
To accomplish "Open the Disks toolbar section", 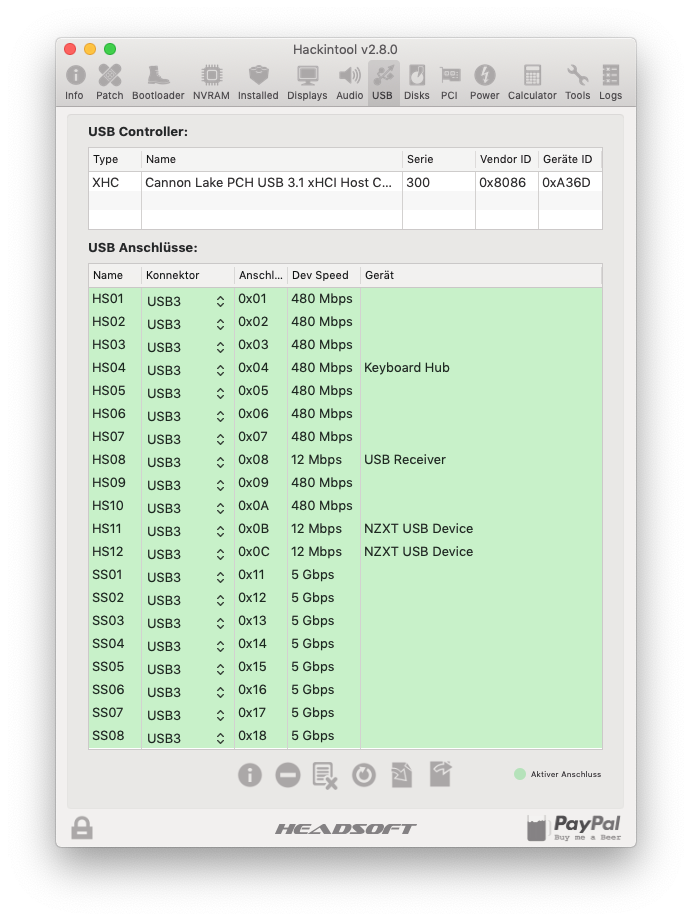I will tap(416, 82).
